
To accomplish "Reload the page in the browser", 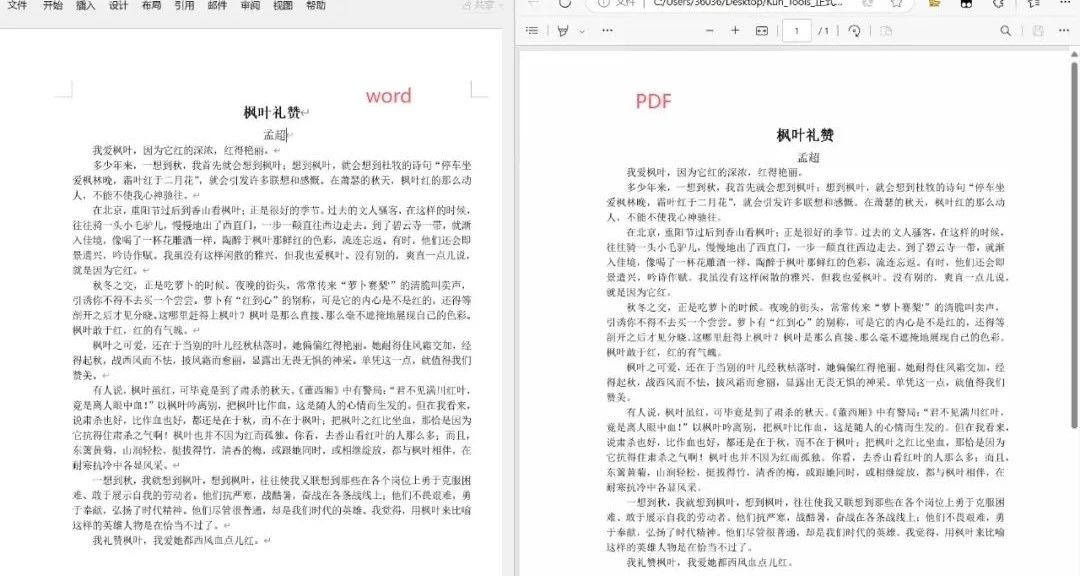I will click(565, 3).
